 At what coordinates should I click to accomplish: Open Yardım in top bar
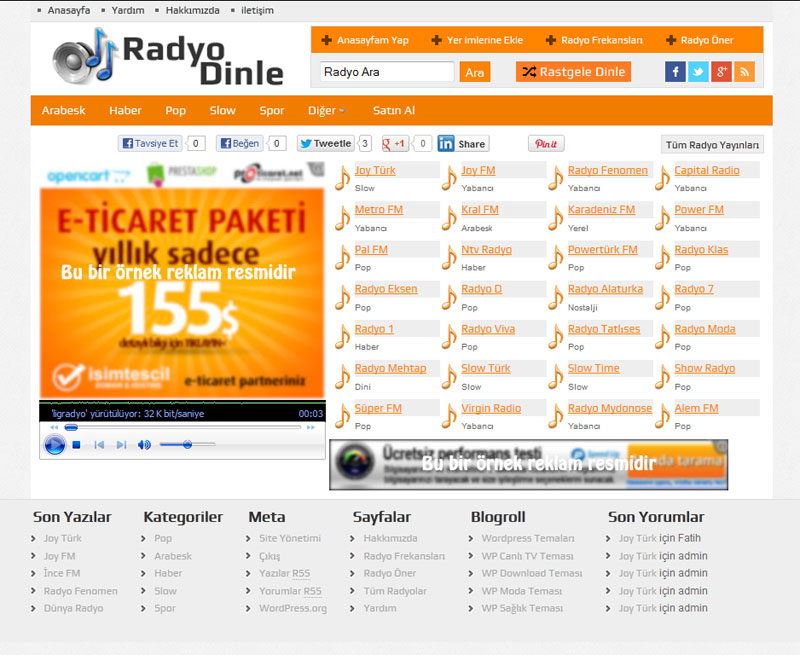coord(128,10)
